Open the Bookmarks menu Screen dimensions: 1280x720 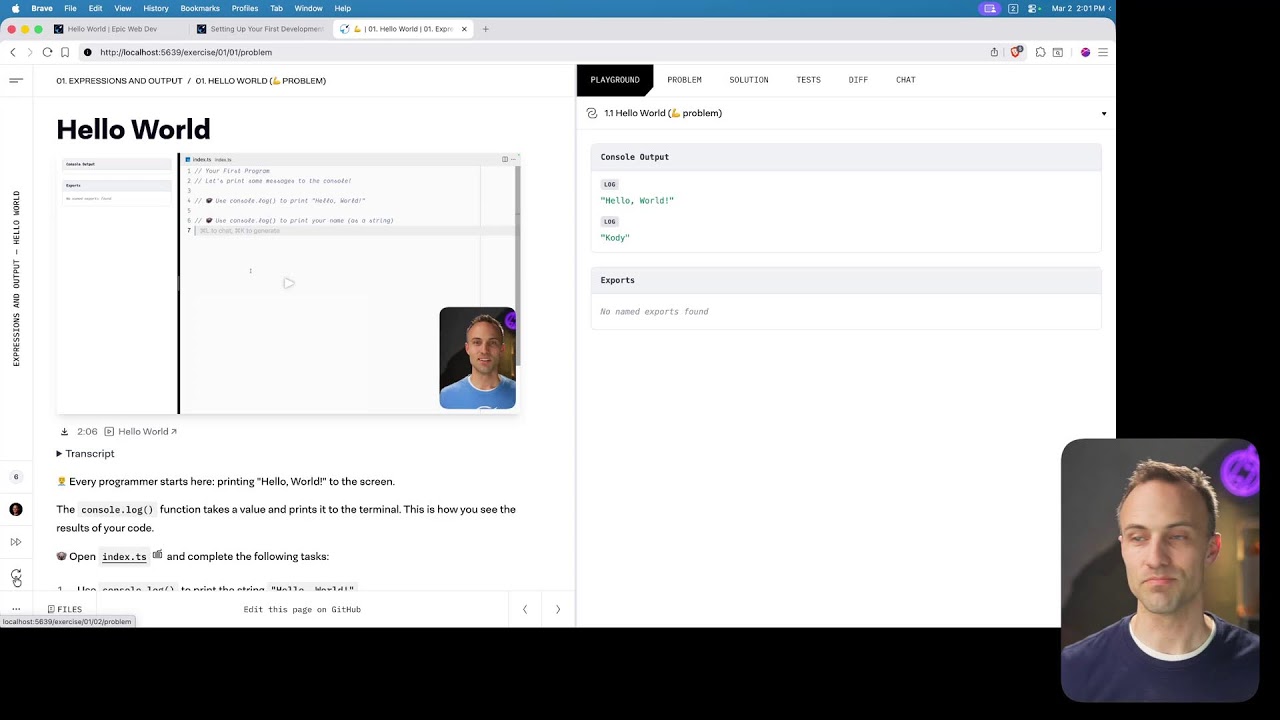click(x=200, y=8)
